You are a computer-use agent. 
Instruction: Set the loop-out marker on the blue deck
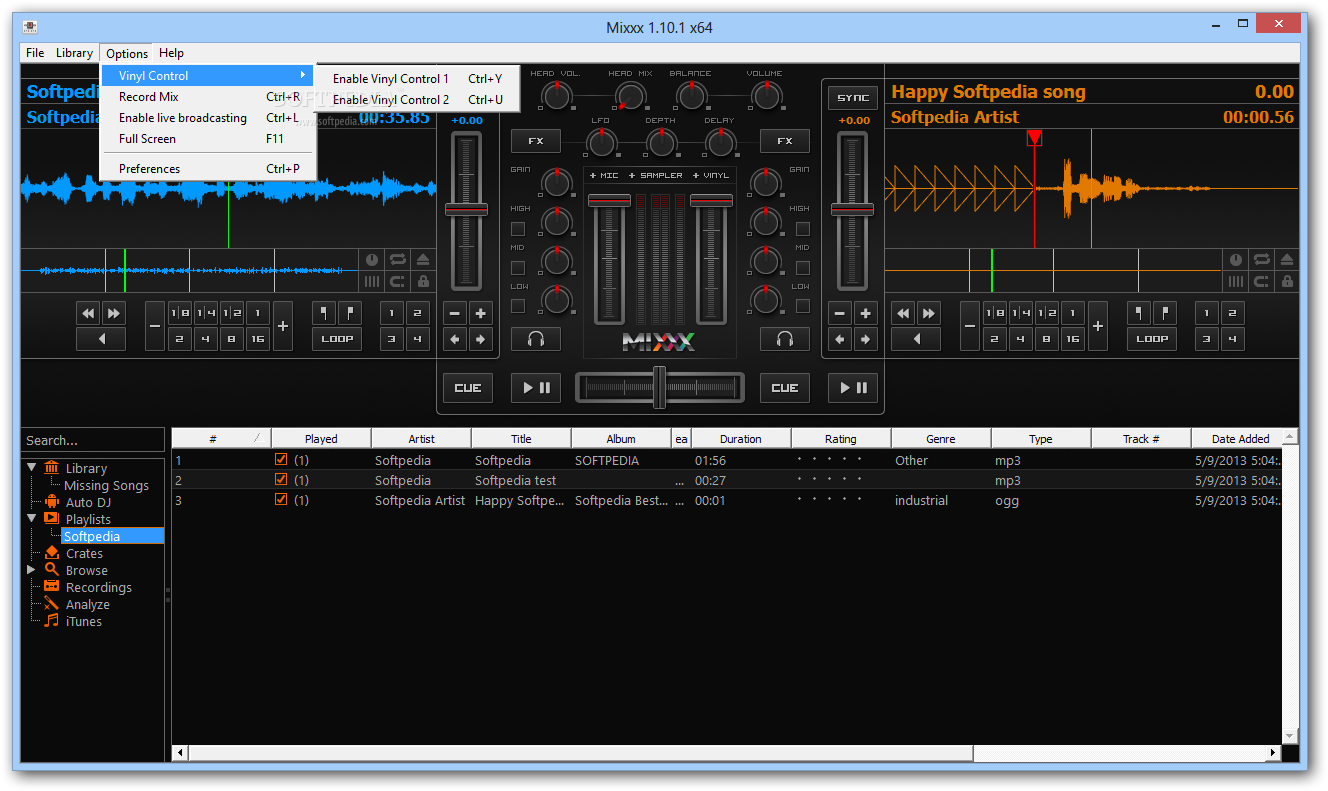(x=350, y=313)
